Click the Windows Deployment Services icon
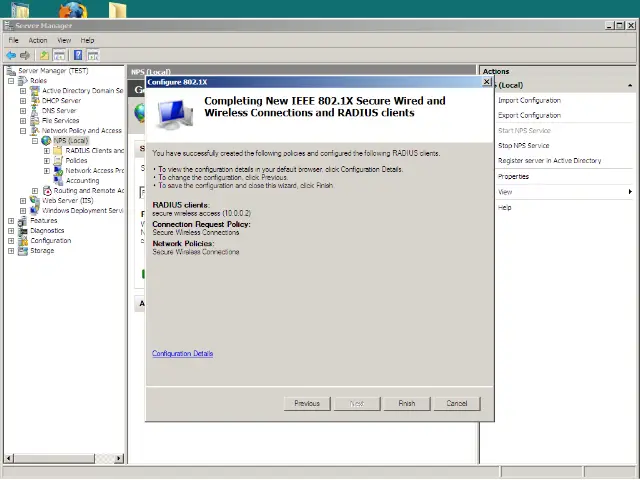This screenshot has height=480, width=640. 35,211
